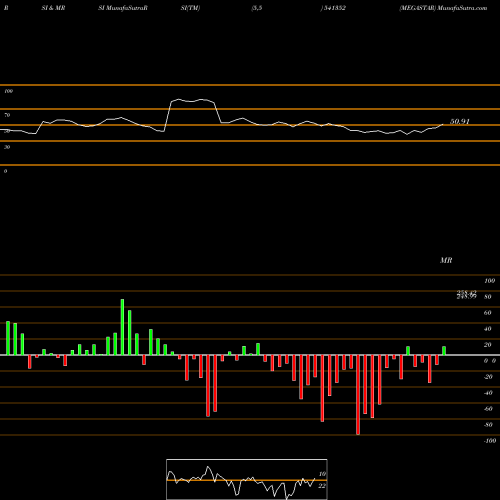Click the 'SI MunafaSutraR' header label
The width and height of the screenshot is (500, 500).
pyautogui.click(x=123, y=8)
